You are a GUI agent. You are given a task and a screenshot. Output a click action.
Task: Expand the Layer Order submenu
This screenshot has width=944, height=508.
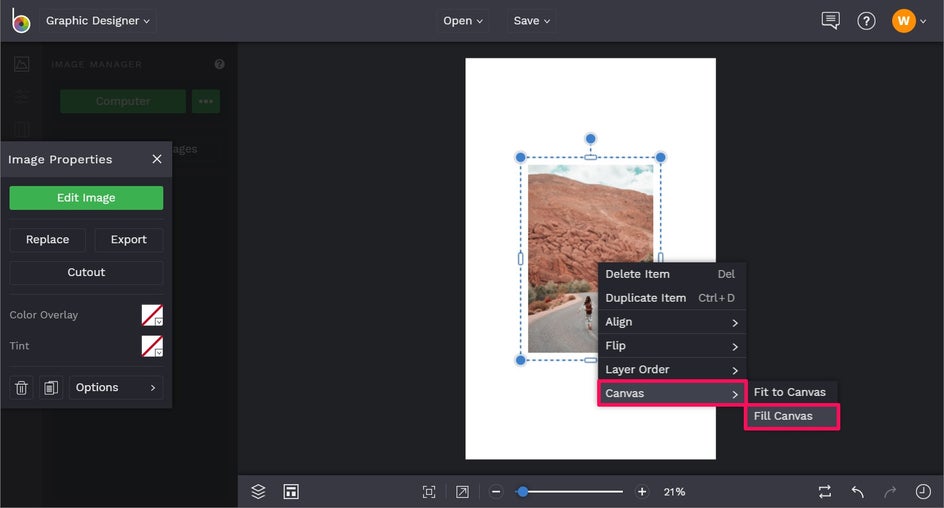click(671, 370)
